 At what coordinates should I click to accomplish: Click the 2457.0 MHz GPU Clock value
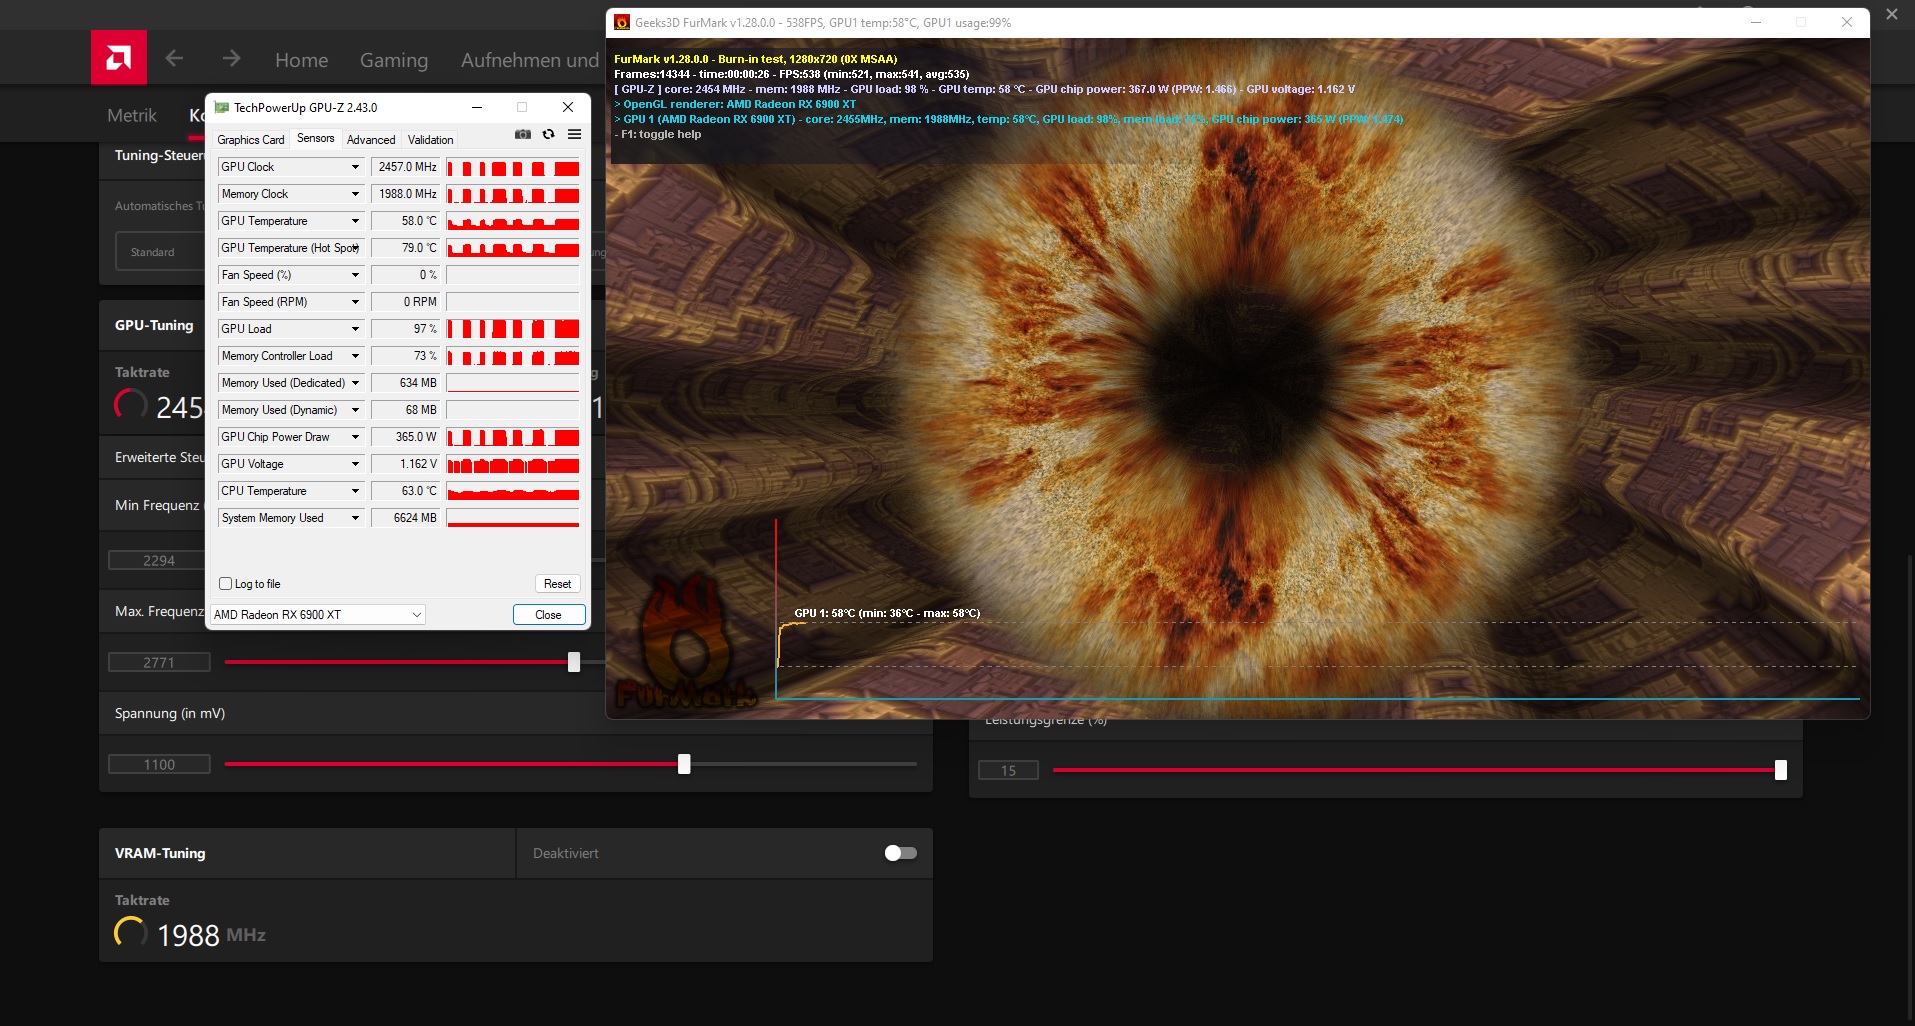406,167
